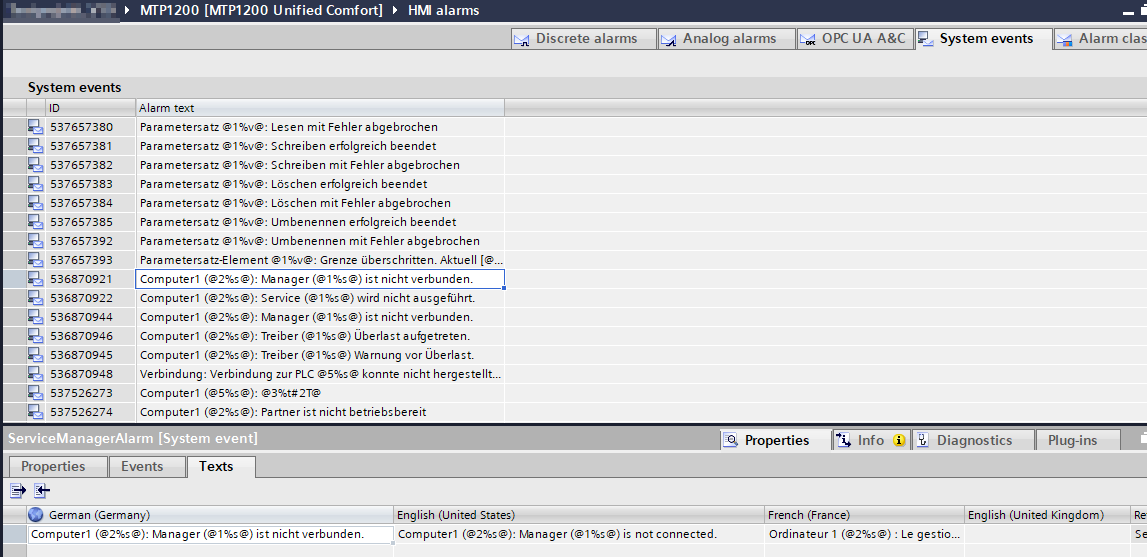Click the yellow info indicator on Info tab
The width and height of the screenshot is (1147, 557).
pos(900,441)
